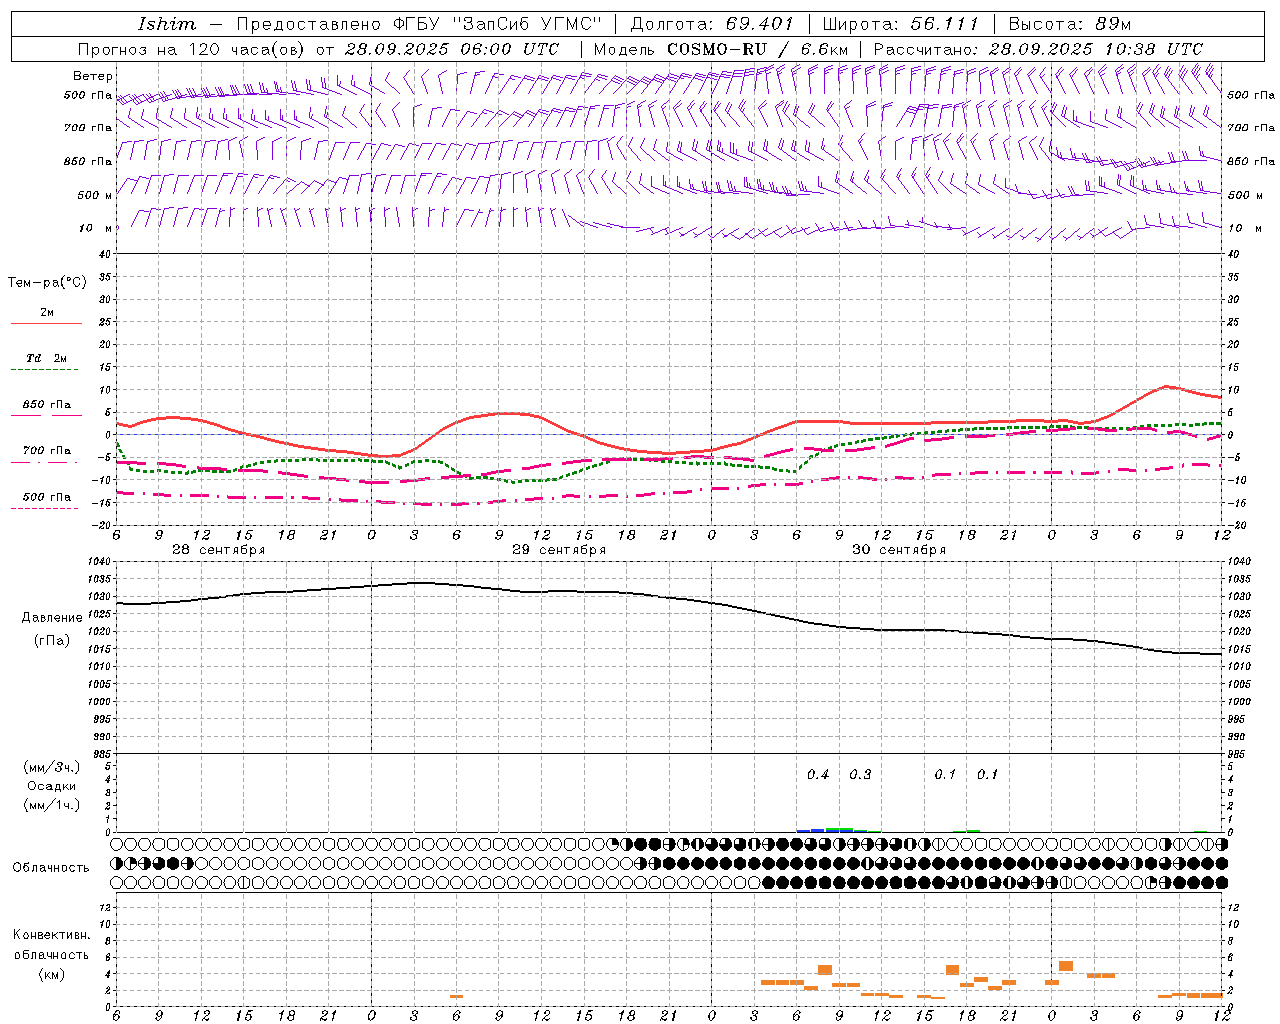Click the "Ветер" wind panel label
Screen dimensions: 1280x1024
tap(92, 76)
